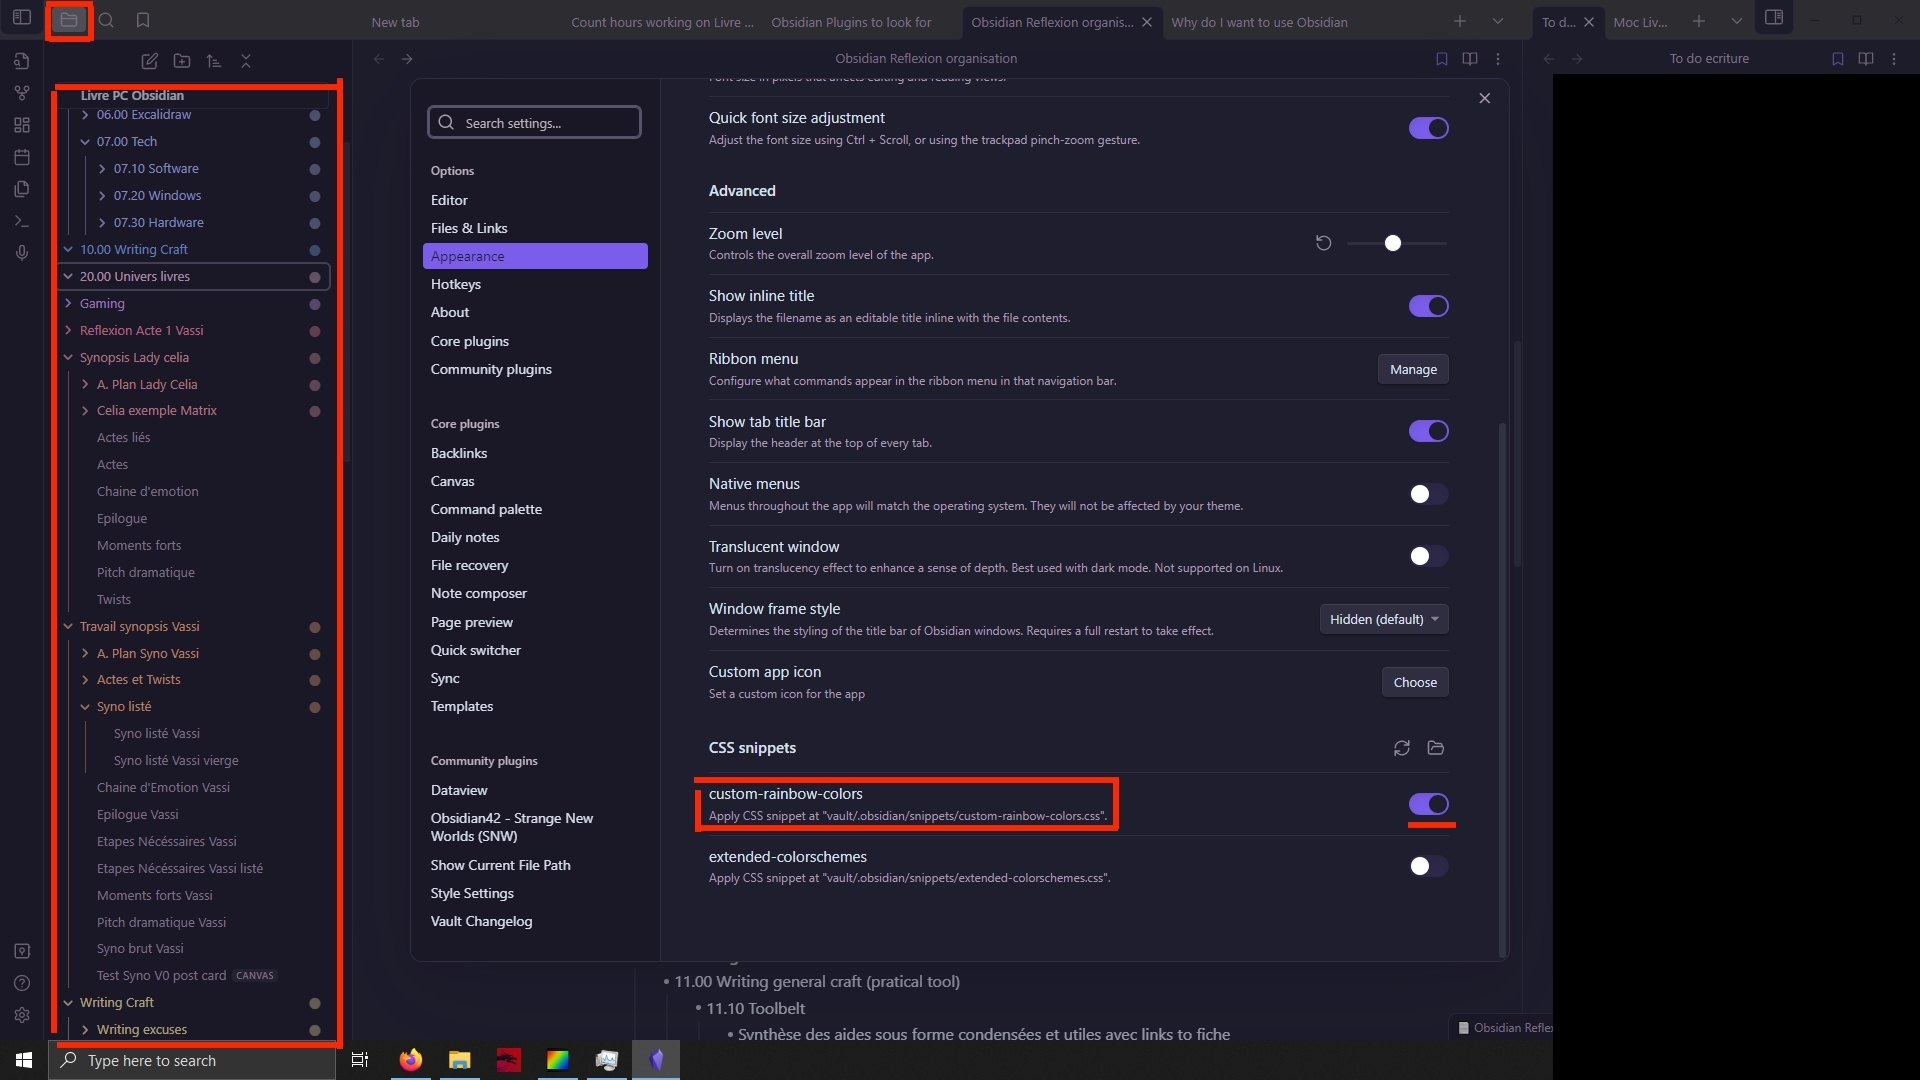Viewport: 1920px width, 1080px height.
Task: Reload CSS snippets icon
Action: pos(1402,748)
